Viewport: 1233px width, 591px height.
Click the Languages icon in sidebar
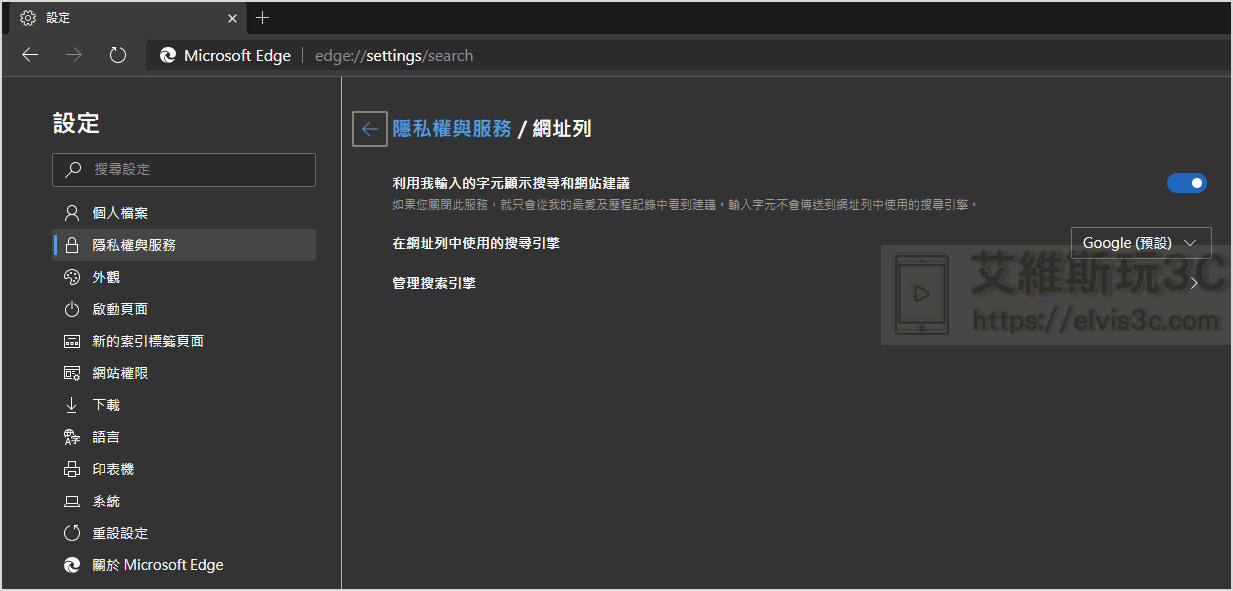tap(71, 437)
